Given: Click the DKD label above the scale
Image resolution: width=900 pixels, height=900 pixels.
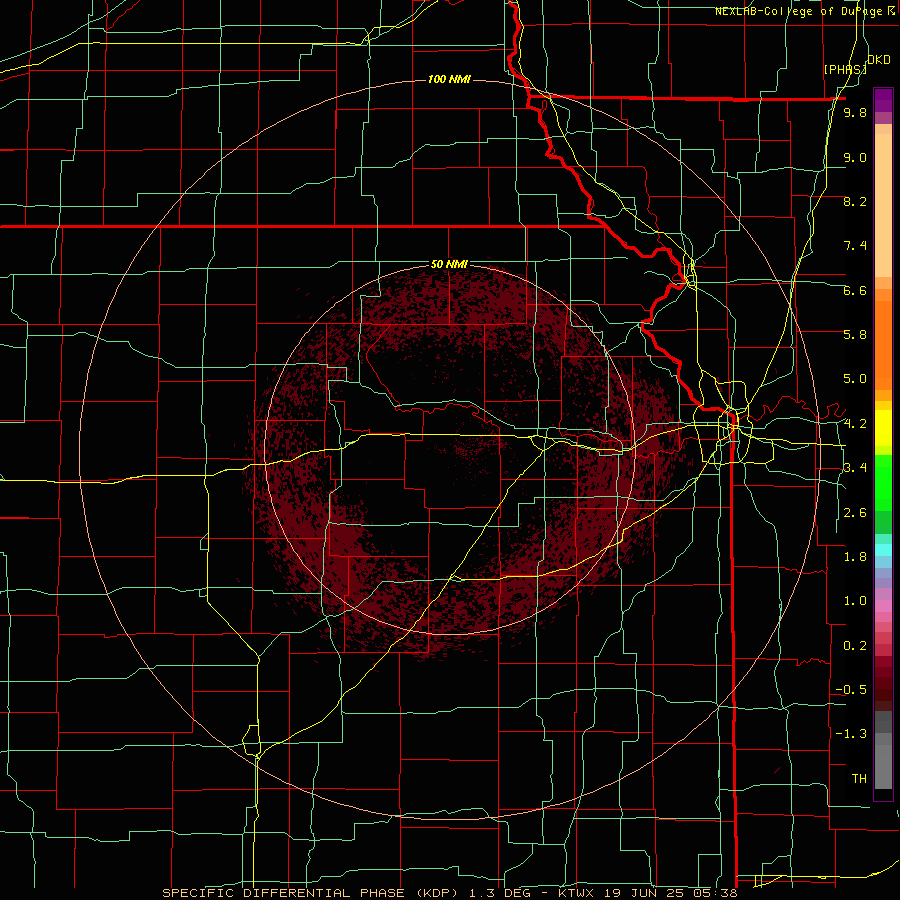Looking at the screenshot, I should point(879,60).
